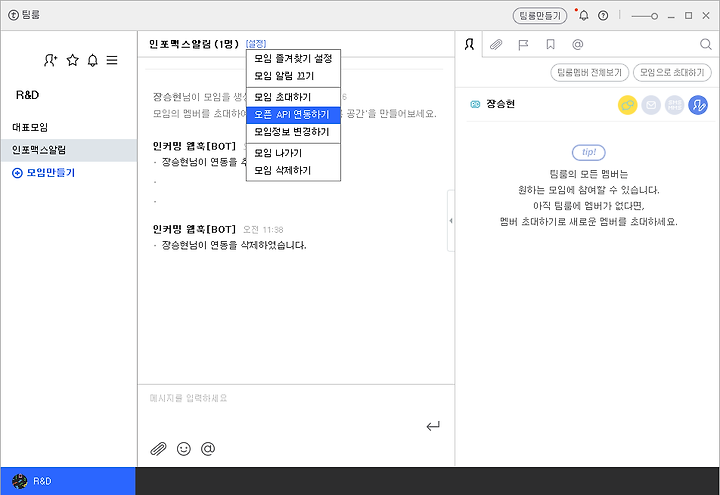Select 모임정보 변경하기 menu item
Image resolution: width=720 pixels, height=495 pixels.
(x=293, y=132)
